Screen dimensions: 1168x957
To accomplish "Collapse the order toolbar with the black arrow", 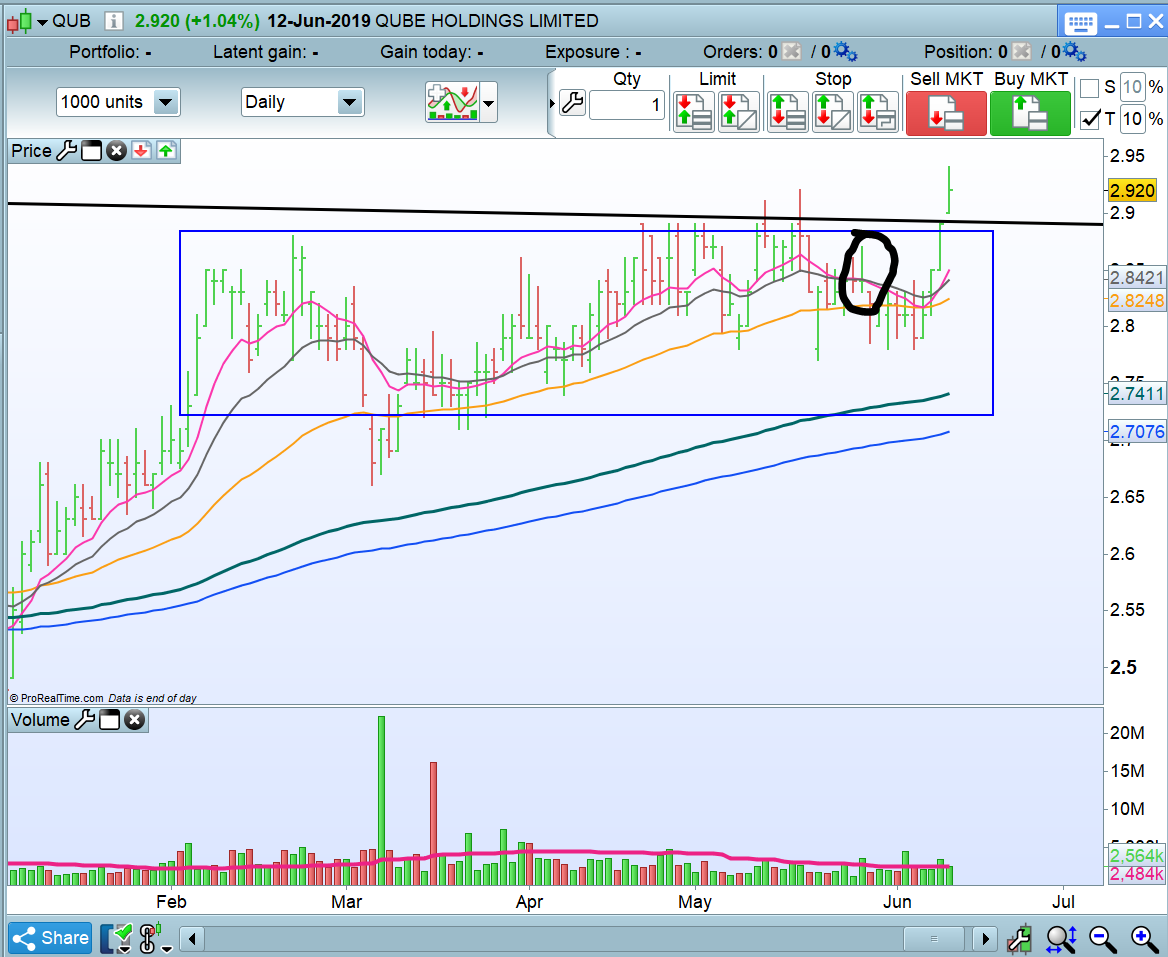I will click(x=552, y=103).
